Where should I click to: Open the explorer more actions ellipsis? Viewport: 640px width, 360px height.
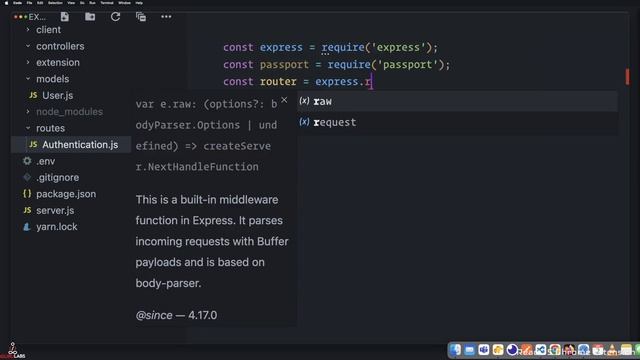point(166,17)
